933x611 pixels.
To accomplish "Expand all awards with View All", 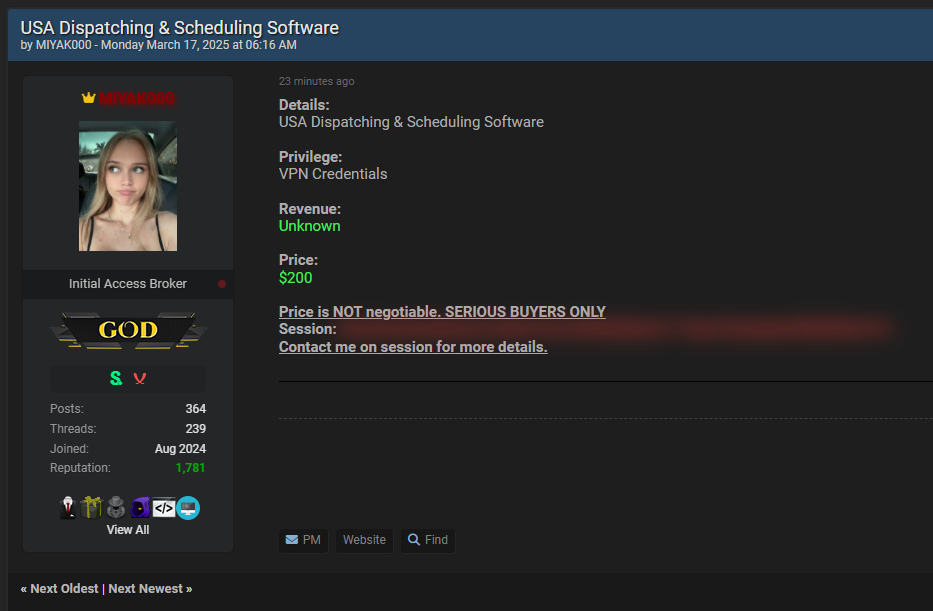I will [128, 530].
